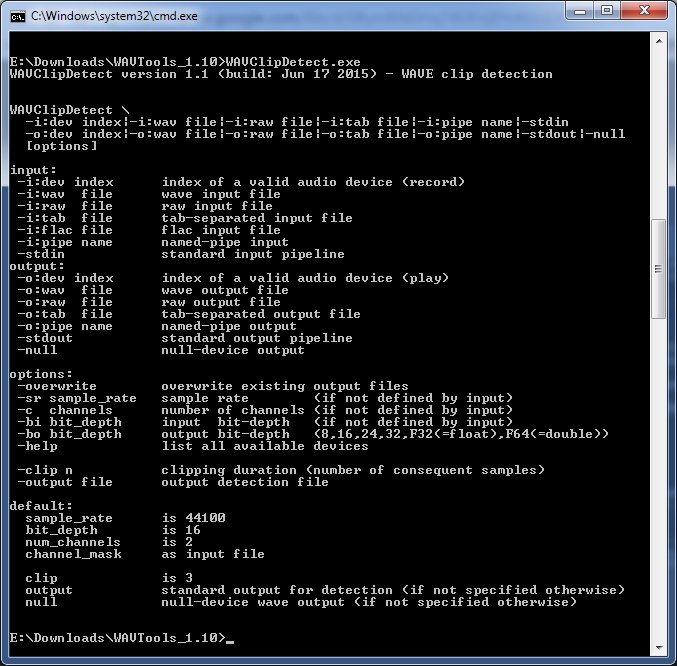Click "null-device output" description
This screenshot has height=666, width=677.
233,350
